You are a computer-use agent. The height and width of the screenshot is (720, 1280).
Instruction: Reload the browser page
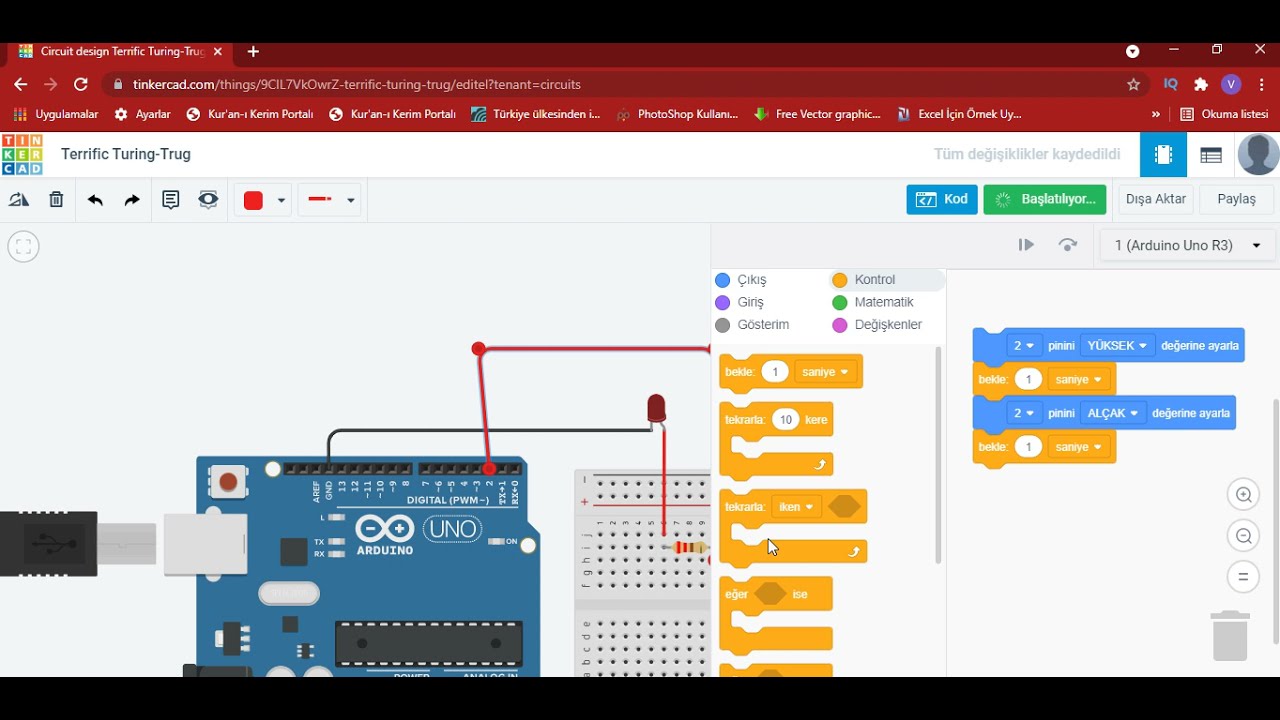tap(81, 85)
